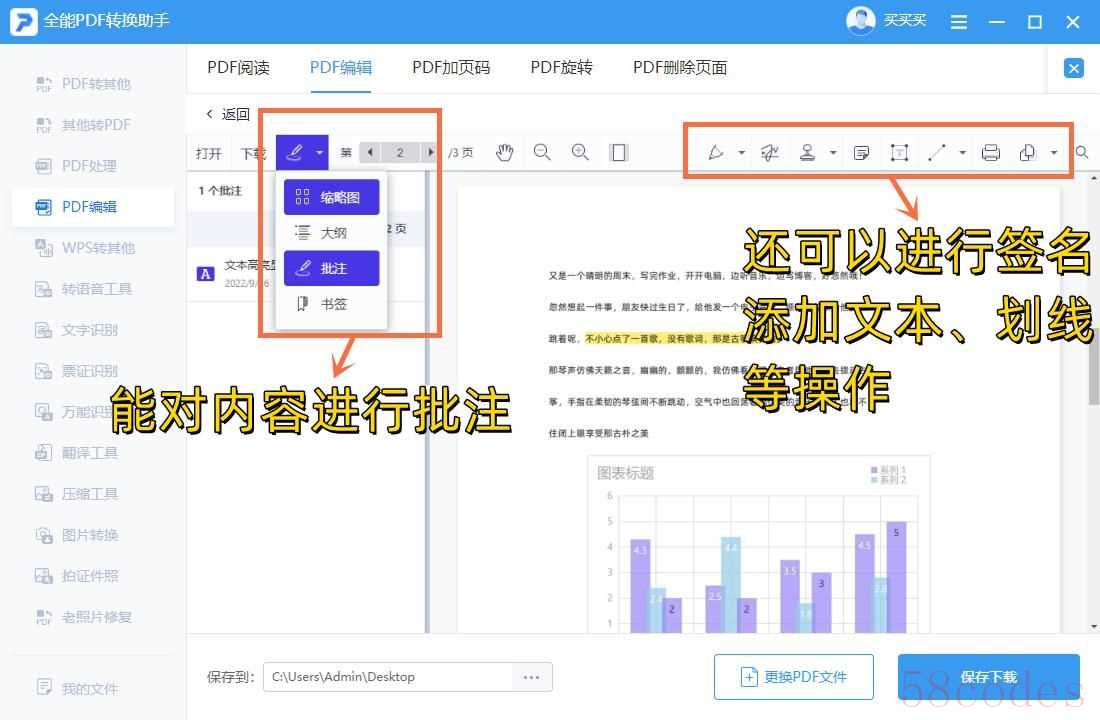Image resolution: width=1100 pixels, height=720 pixels.
Task: Choose 书签 from the panel menu
Action: coord(332,304)
